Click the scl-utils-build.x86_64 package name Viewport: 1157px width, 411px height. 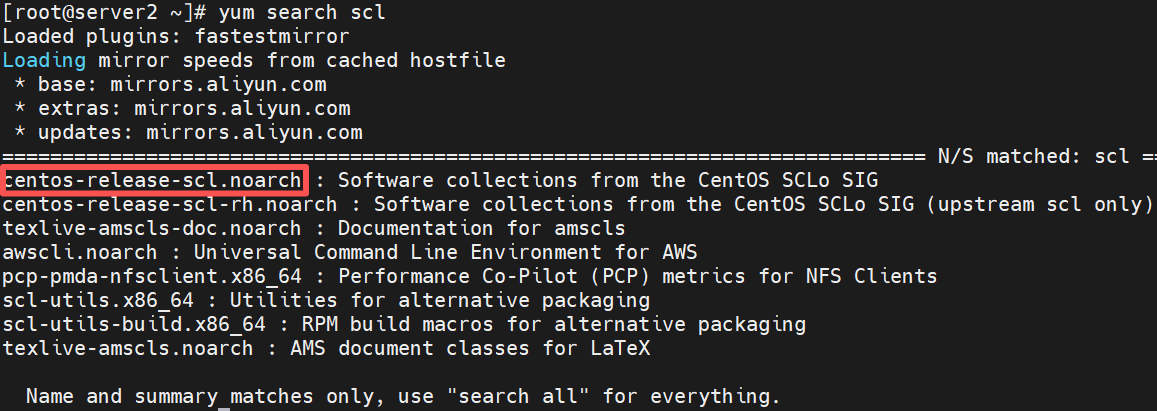coord(134,325)
